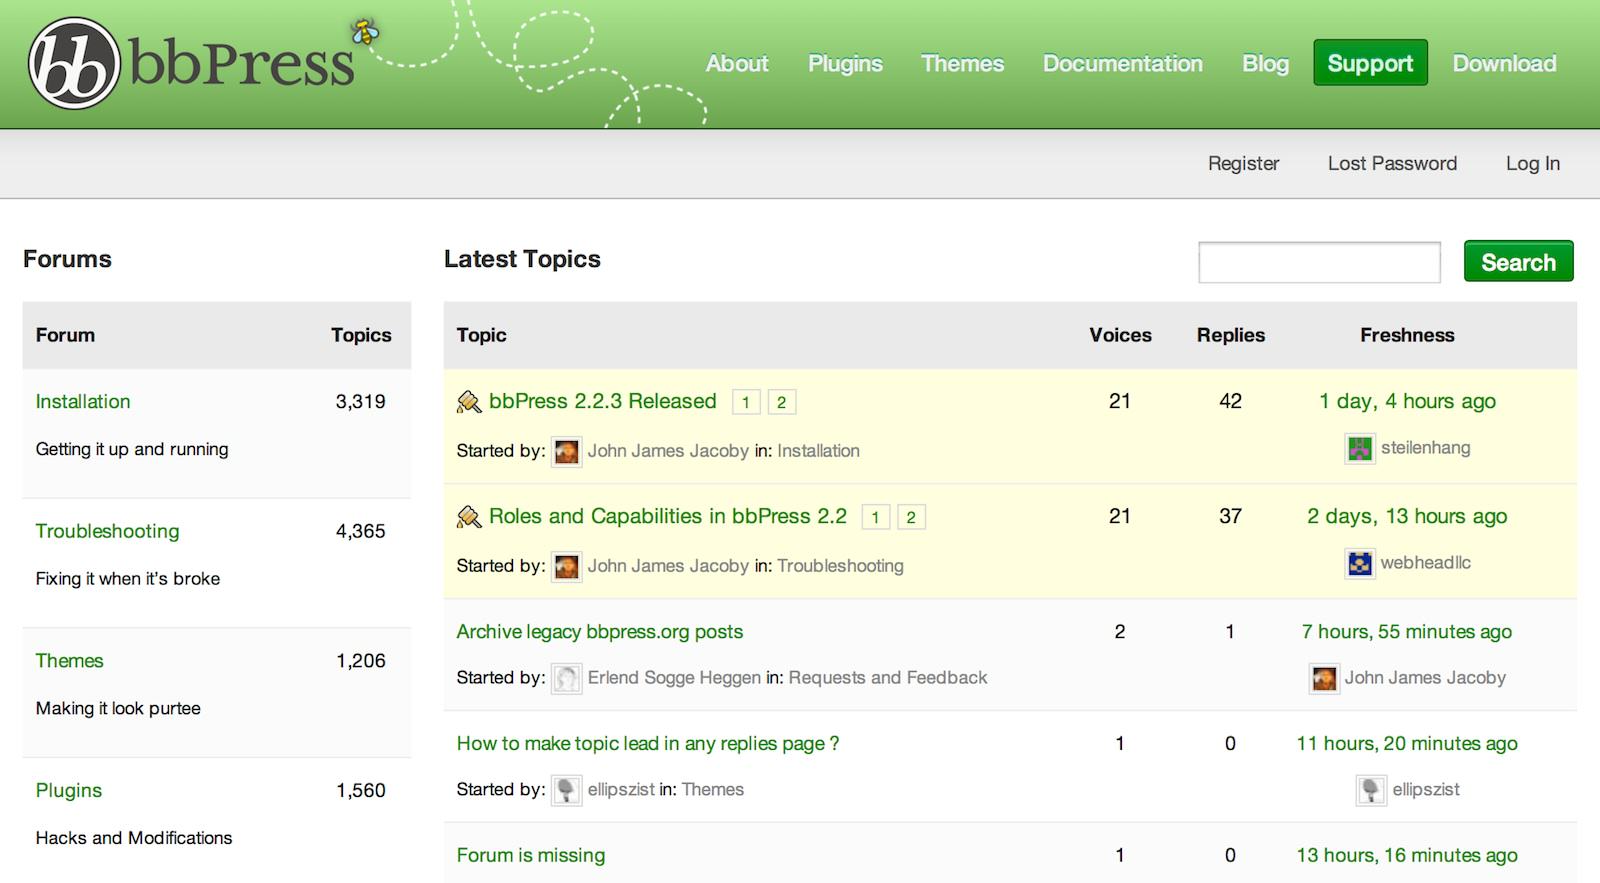Click the Register link
Viewport: 1600px width, 883px height.
(x=1243, y=163)
